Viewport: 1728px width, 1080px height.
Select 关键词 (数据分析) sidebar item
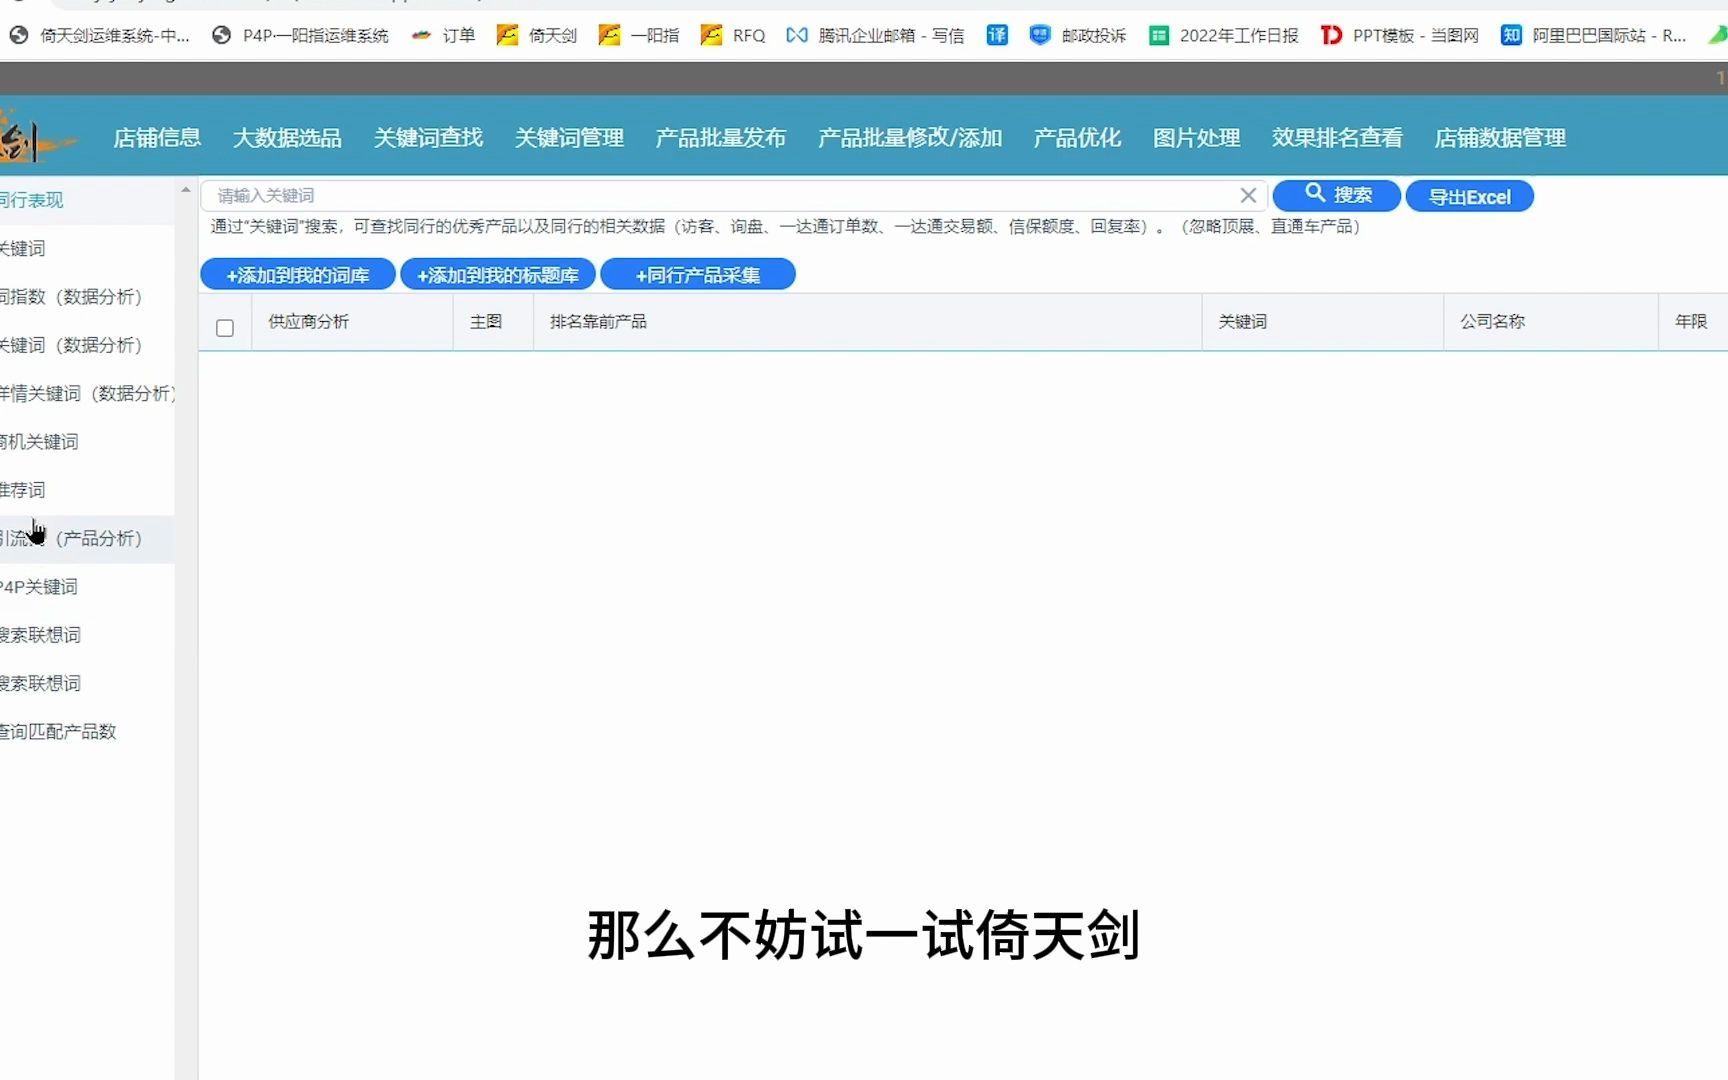pyautogui.click(x=87, y=345)
